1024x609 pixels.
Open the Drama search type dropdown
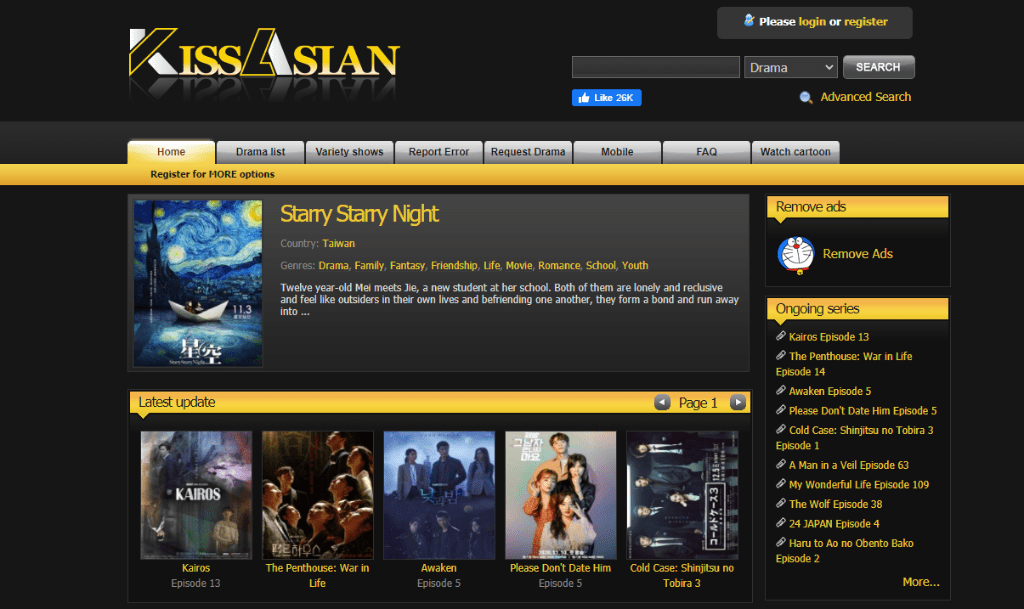click(791, 67)
